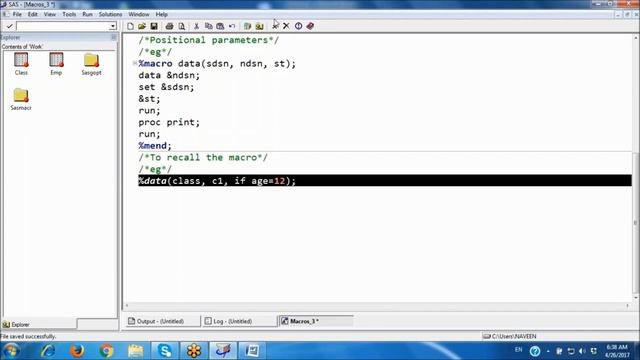Viewport: 640px width, 360px height.
Task: Click the Copy toolbar icon
Action: pos(209,26)
